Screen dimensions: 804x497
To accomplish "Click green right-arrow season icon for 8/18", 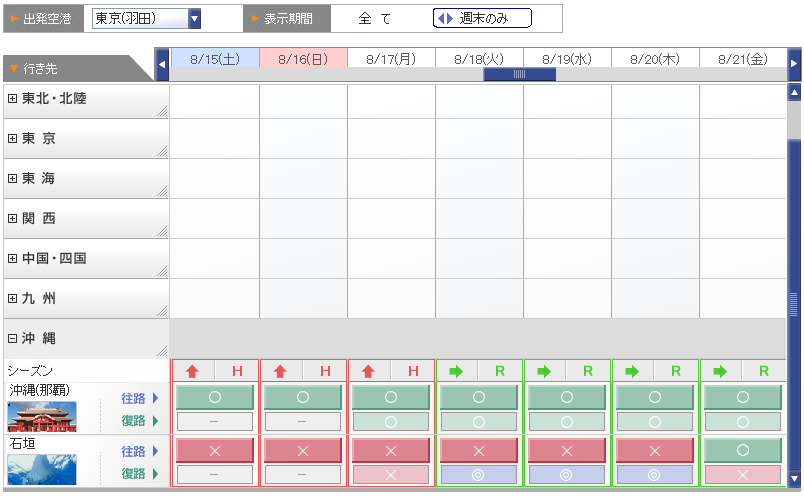I will pos(457,371).
